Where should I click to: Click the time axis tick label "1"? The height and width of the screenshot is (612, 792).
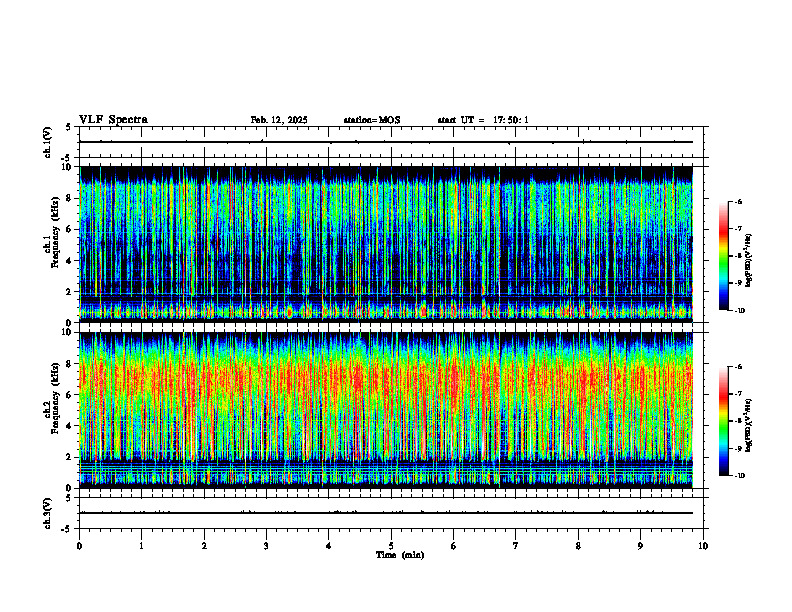[x=141, y=546]
